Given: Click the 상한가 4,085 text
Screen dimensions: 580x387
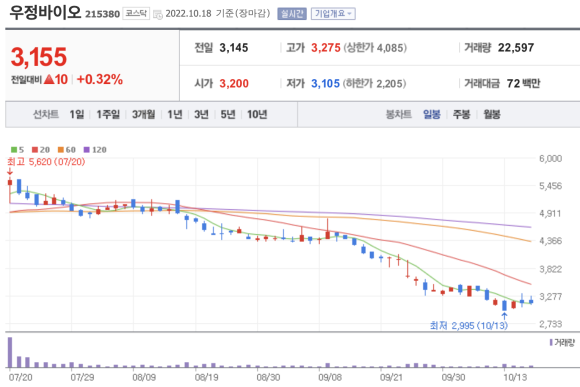Looking at the screenshot, I should click(x=375, y=48).
